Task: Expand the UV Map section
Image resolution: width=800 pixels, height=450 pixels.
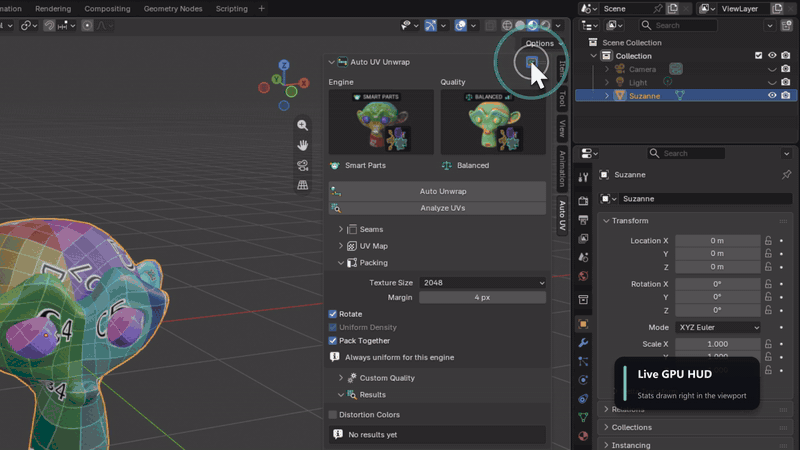Action: 341,246
